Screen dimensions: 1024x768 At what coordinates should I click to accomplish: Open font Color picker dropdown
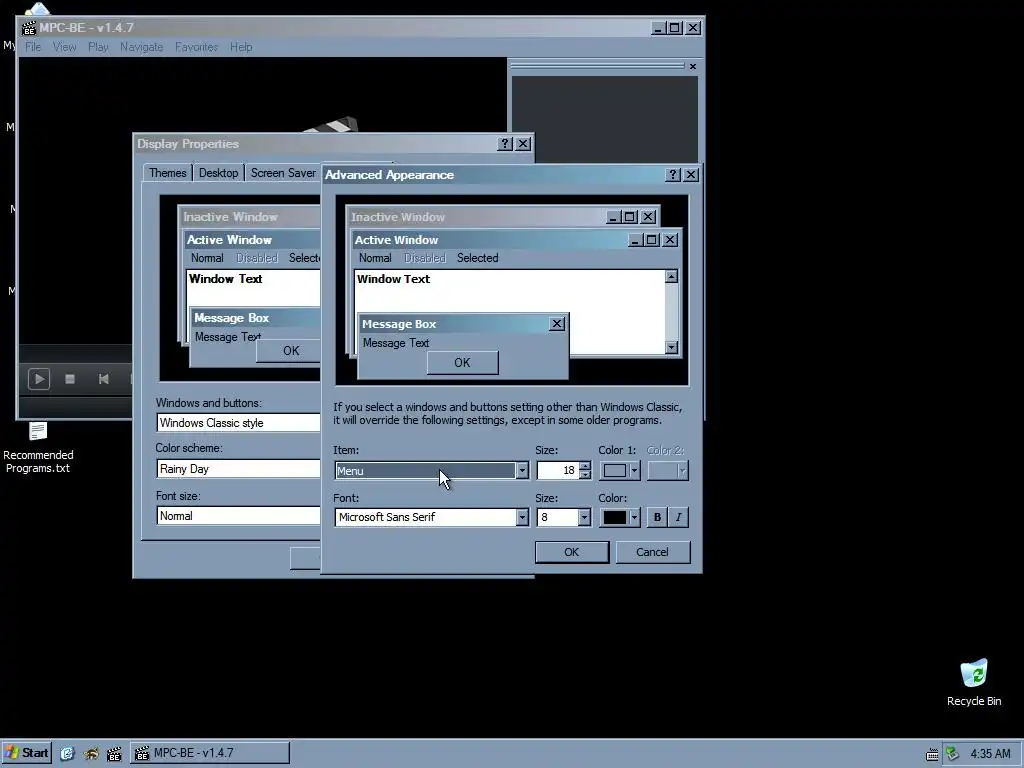coord(620,517)
